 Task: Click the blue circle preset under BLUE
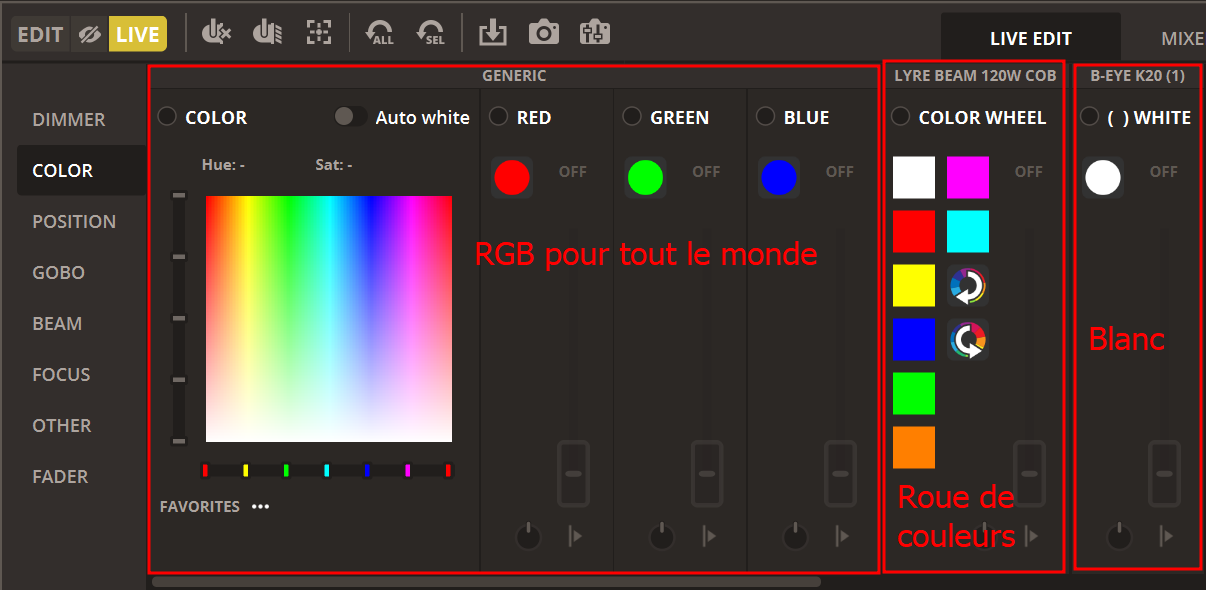779,178
